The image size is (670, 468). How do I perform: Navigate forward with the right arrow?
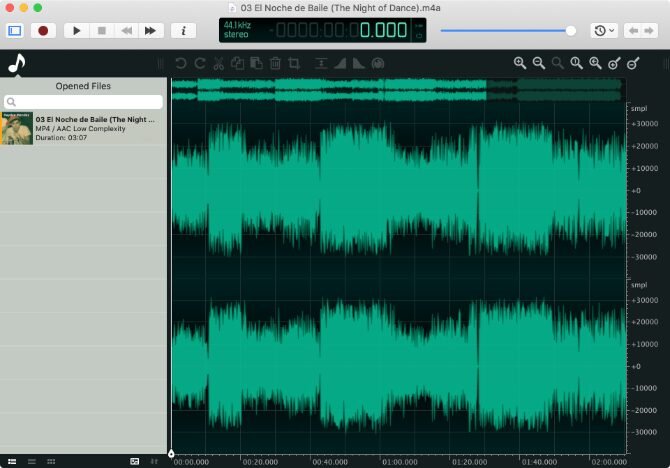pos(649,31)
